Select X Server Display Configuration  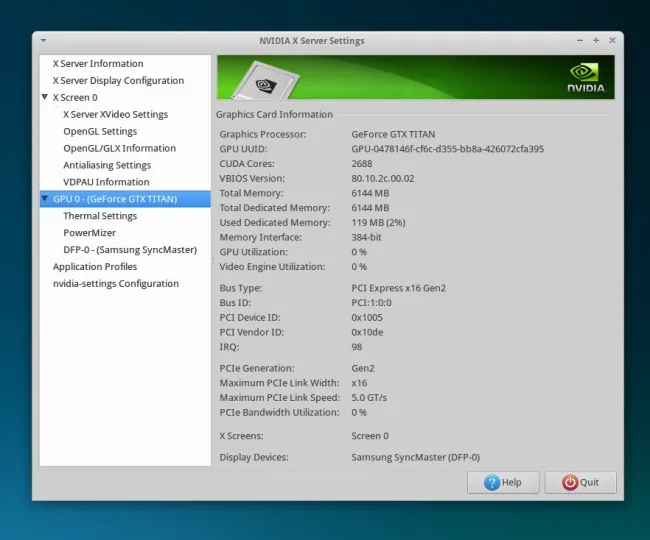point(118,81)
